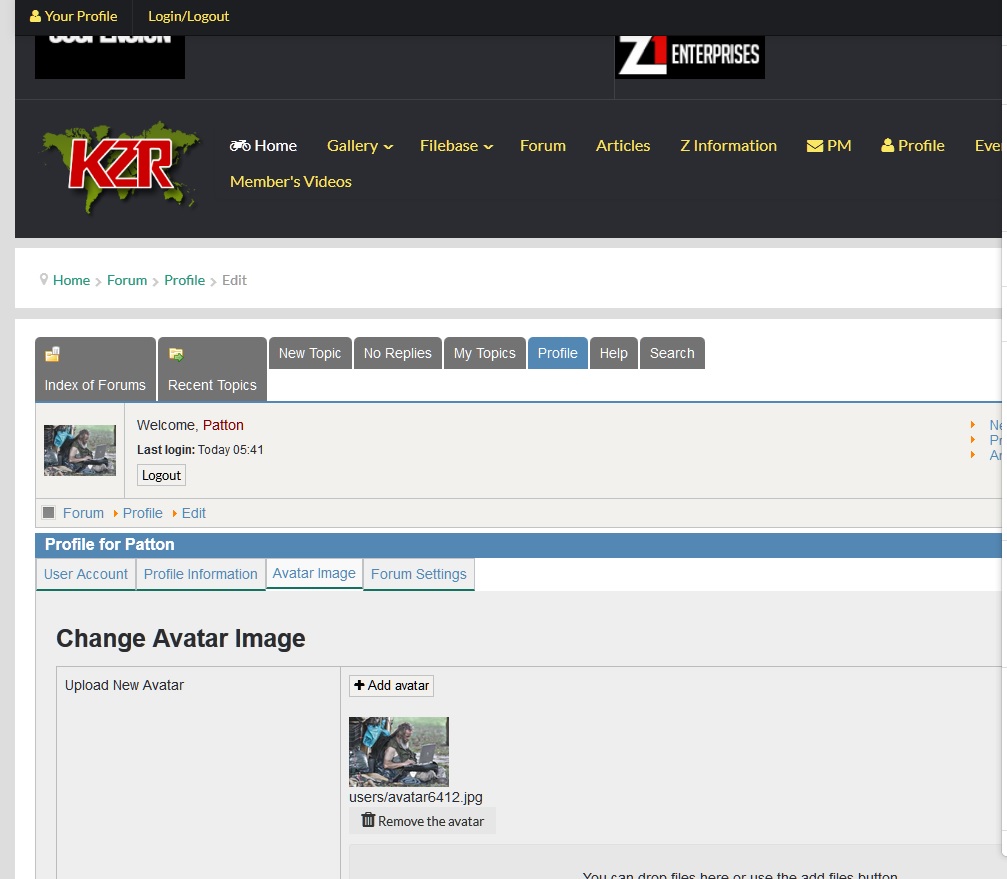Viewport: 1007px width, 879px height.
Task: Click the KZR logo image
Action: (x=120, y=167)
